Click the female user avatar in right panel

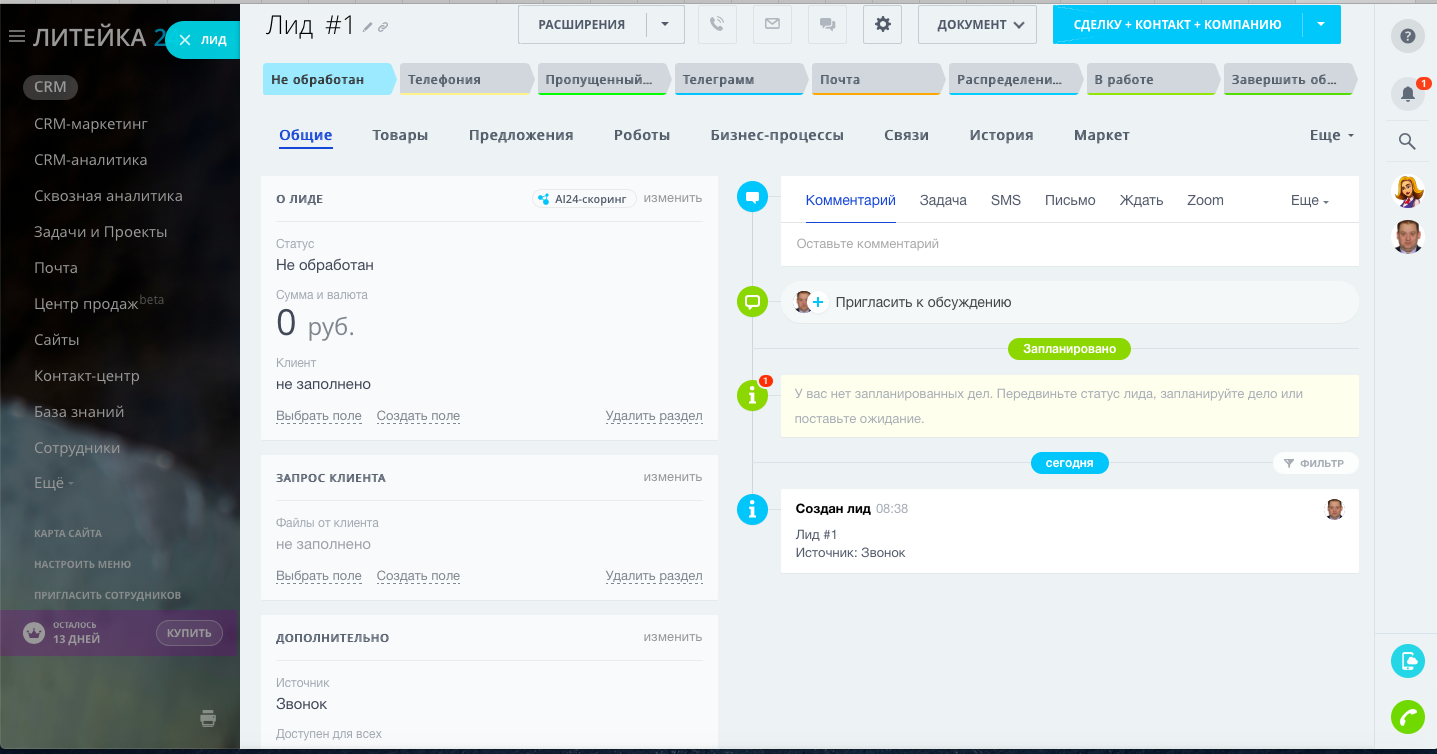[x=1408, y=190]
